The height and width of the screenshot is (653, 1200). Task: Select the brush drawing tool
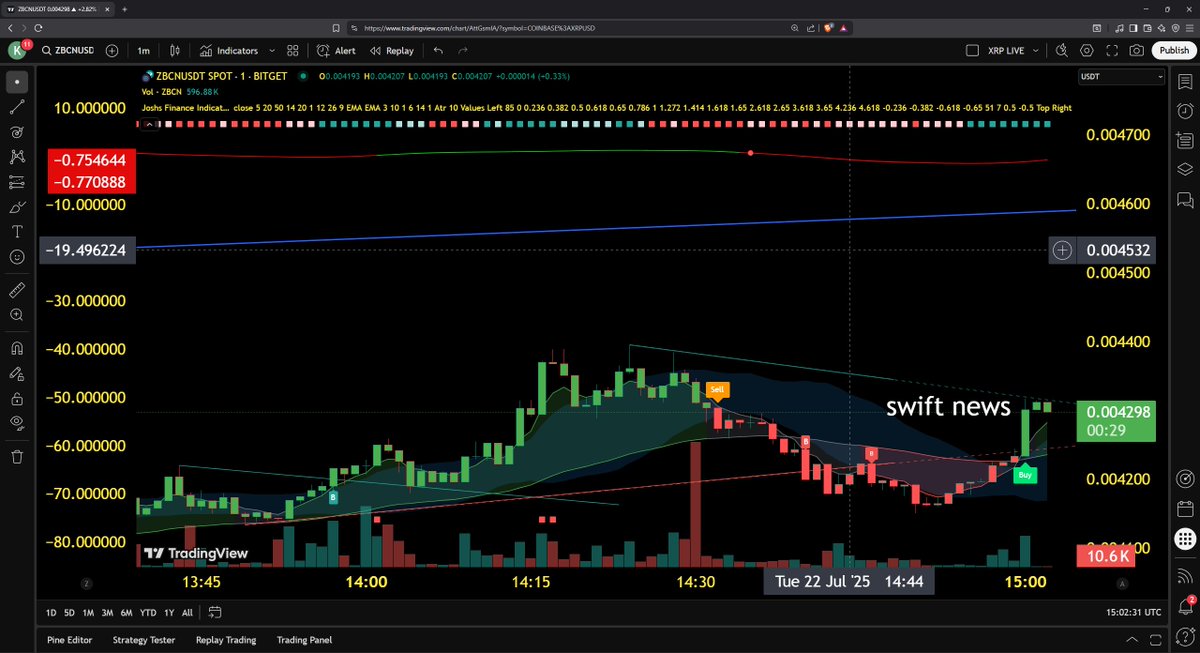[17, 207]
